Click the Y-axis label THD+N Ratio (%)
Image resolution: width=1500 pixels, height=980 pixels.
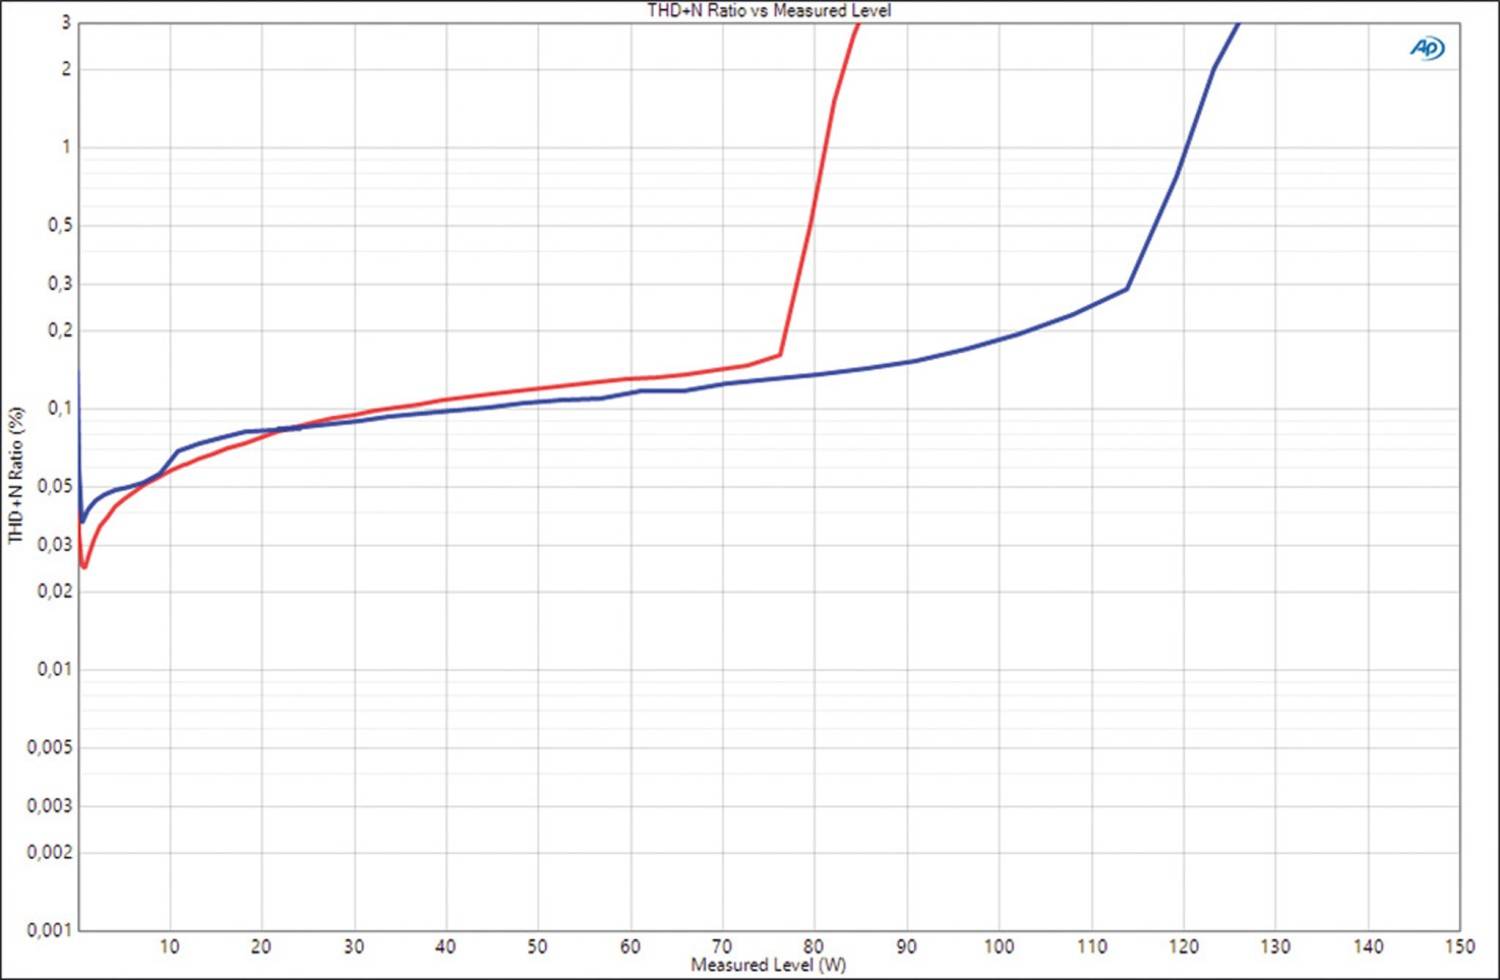pos(15,475)
